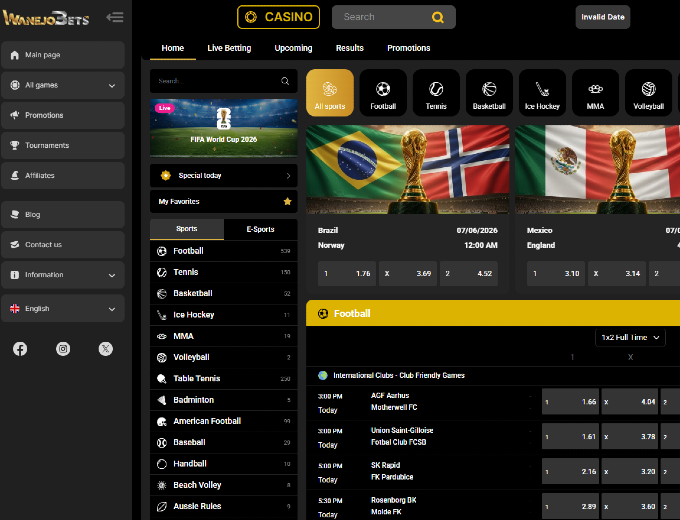Collapse the sidebar with the menu-fold icon
The image size is (680, 520).
click(x=115, y=17)
